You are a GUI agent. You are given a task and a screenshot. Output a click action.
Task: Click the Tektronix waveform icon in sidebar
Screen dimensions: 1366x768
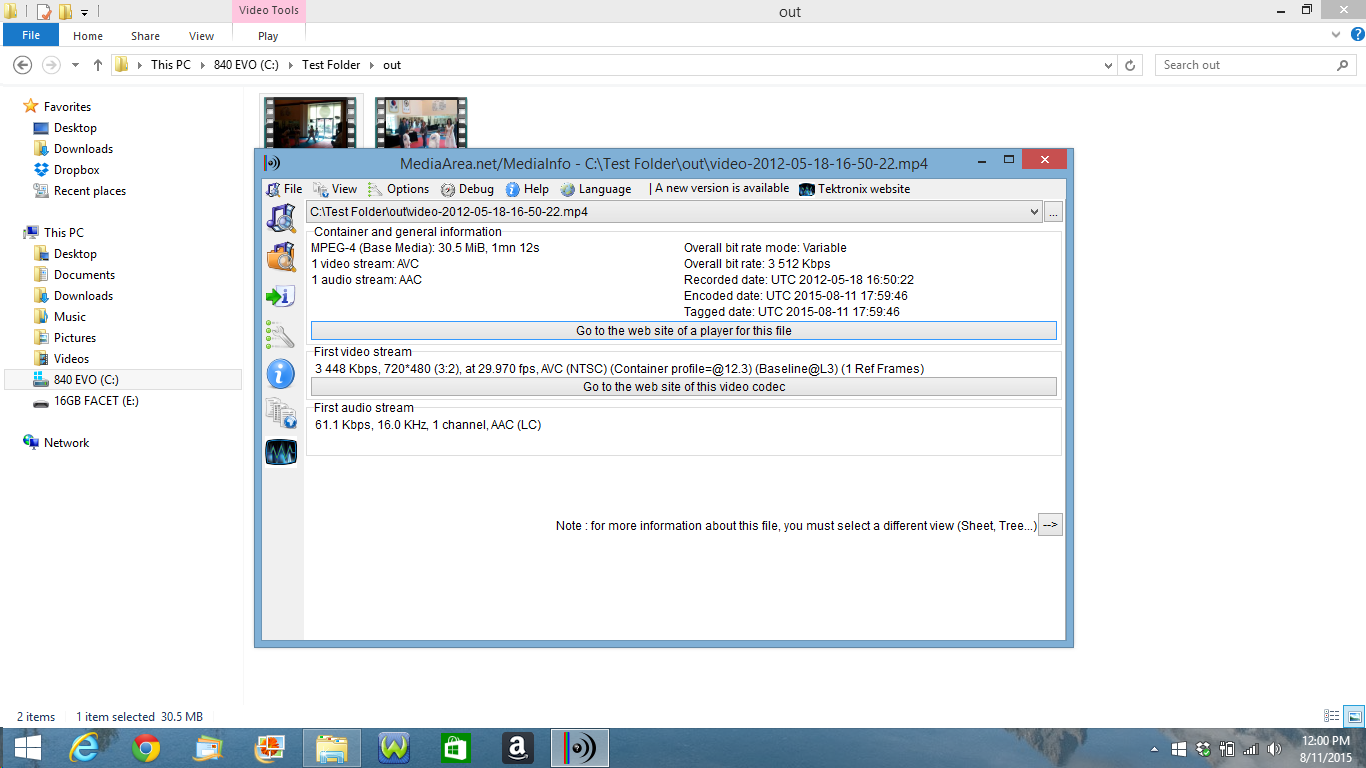(x=281, y=452)
